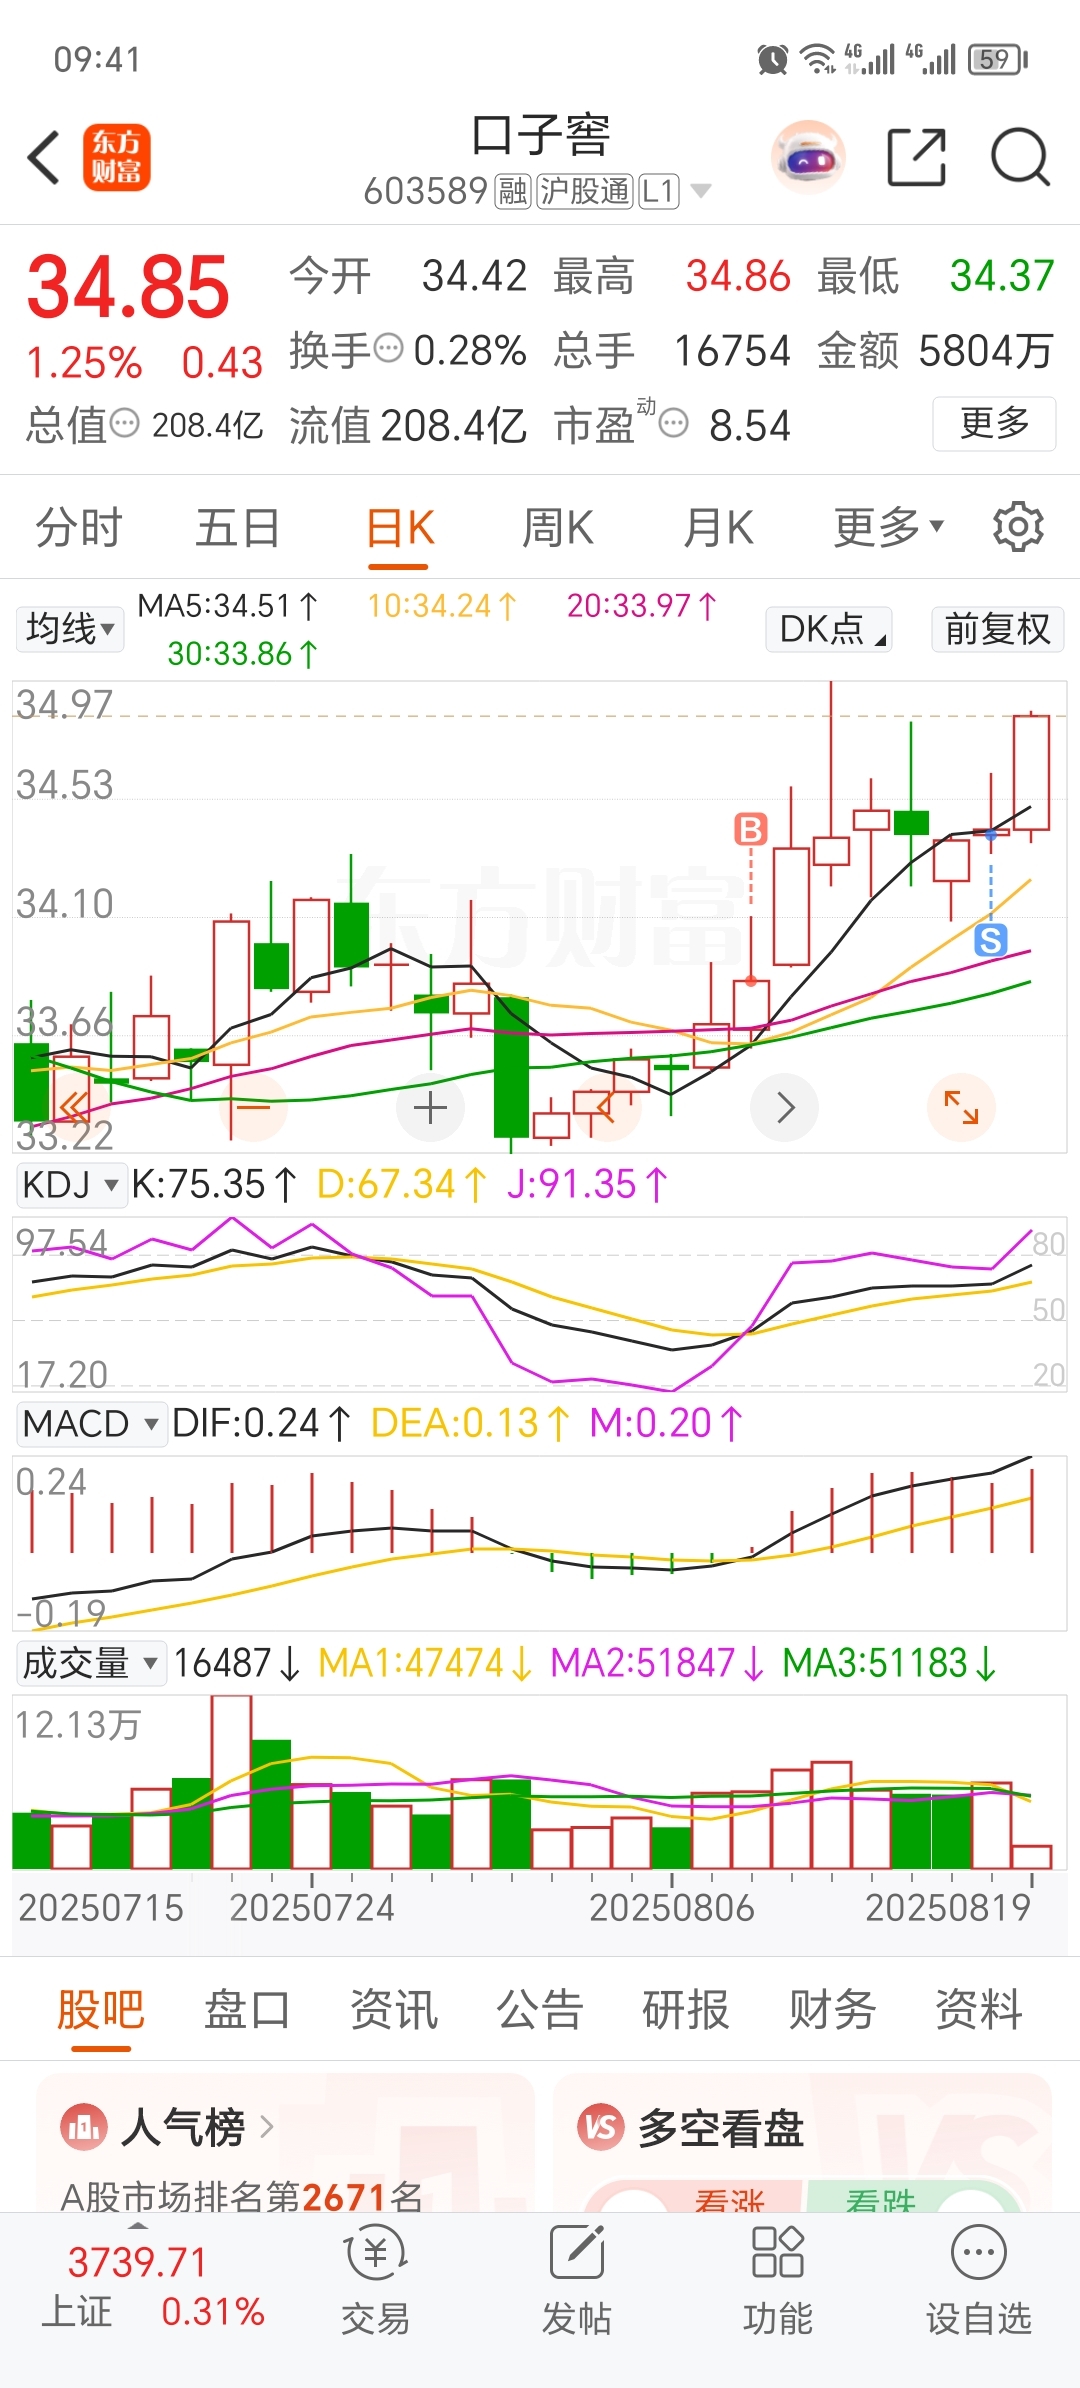
Task: Tap turnover rate info icon
Action: pyautogui.click(x=388, y=349)
